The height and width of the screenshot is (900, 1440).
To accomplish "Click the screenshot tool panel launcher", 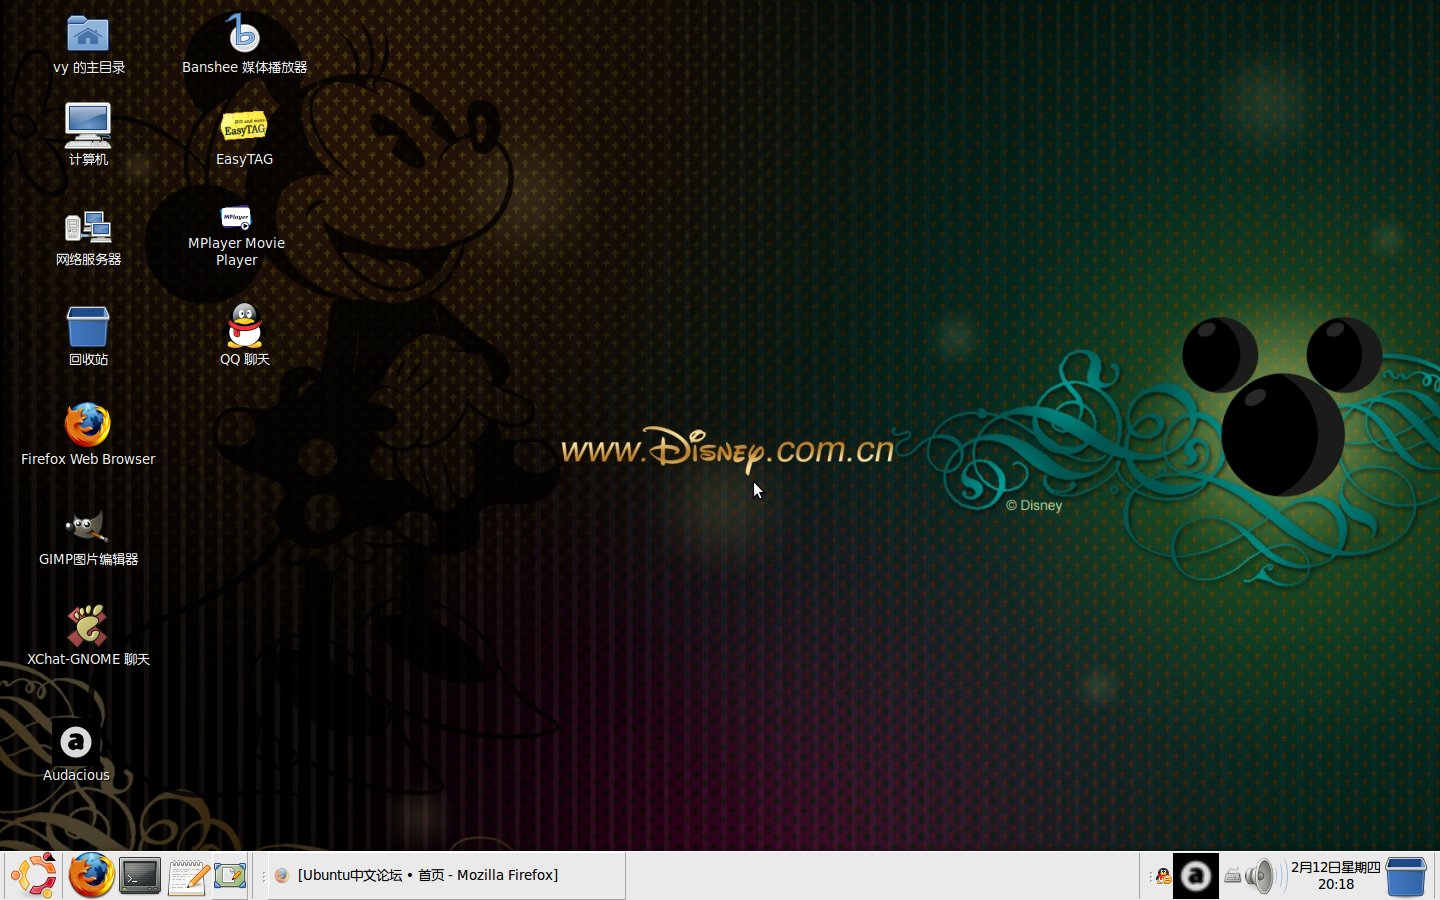I will click(230, 877).
